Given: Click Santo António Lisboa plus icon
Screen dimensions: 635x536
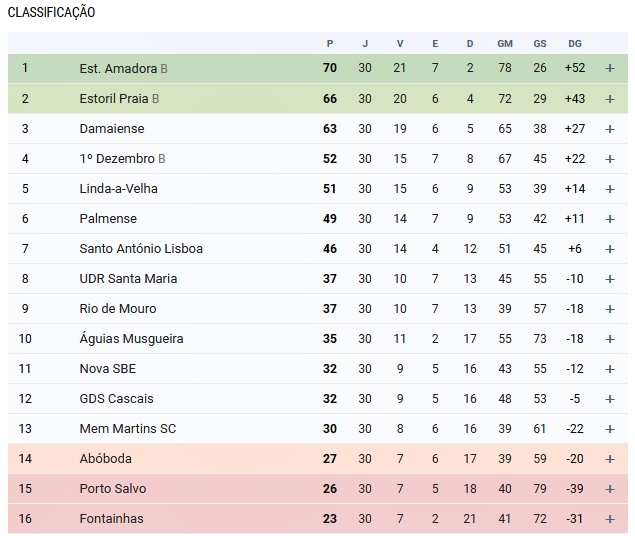Looking at the screenshot, I should (x=610, y=249).
